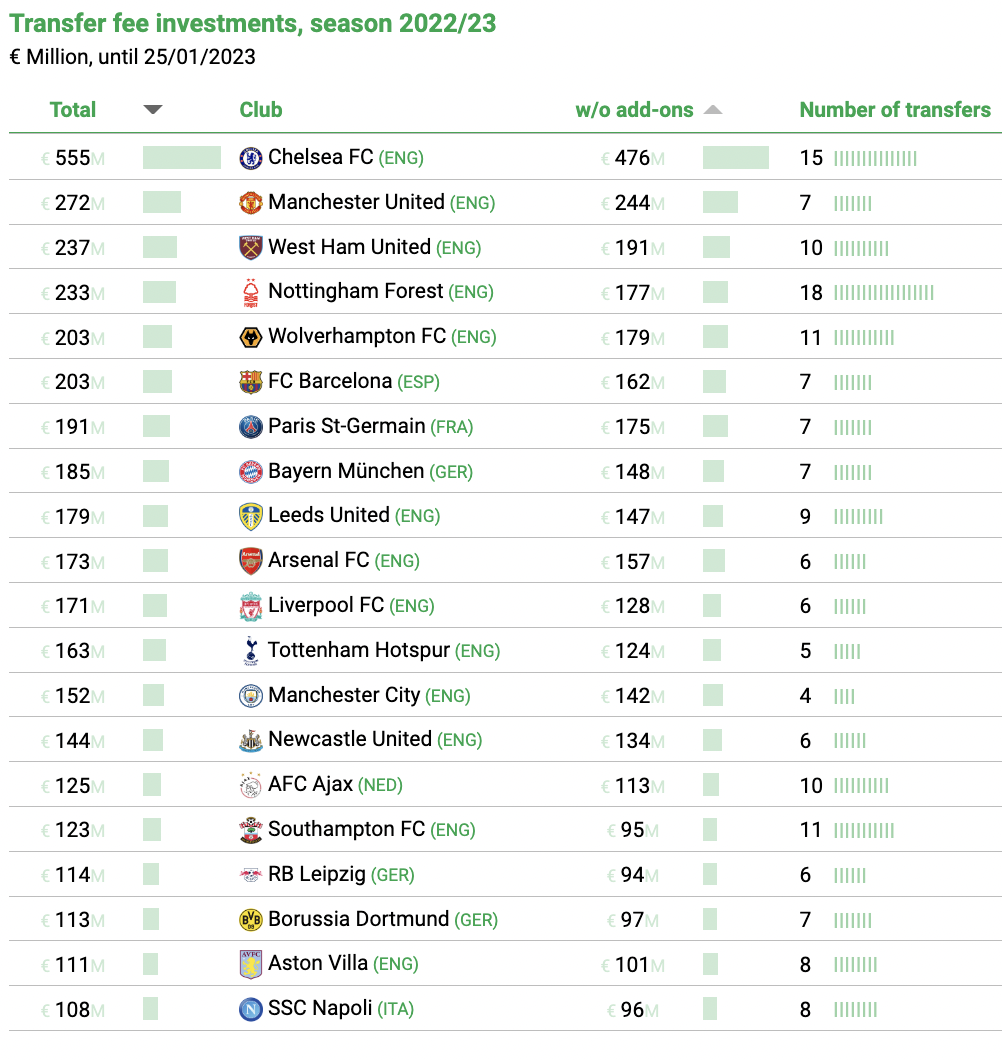Image resolution: width=1002 pixels, height=1060 pixels.
Task: Open the Nottingham Forest club name
Action: pyautogui.click(x=356, y=291)
